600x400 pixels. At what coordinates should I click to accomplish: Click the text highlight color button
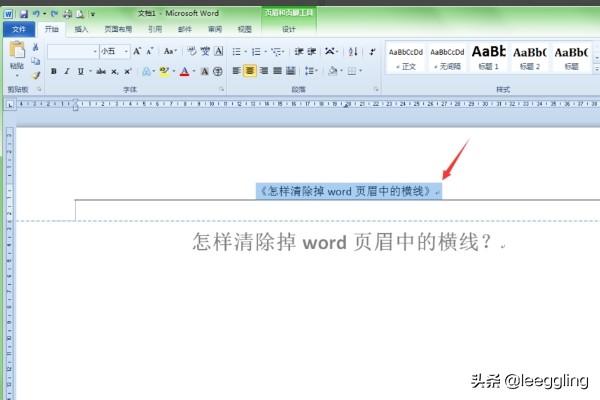[x=165, y=71]
